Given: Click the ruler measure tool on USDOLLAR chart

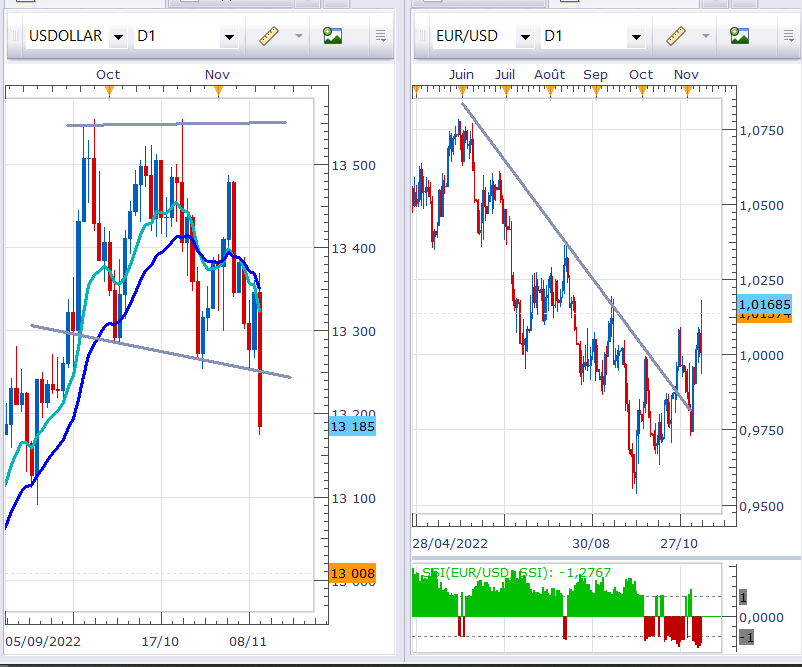Looking at the screenshot, I should click(268, 37).
